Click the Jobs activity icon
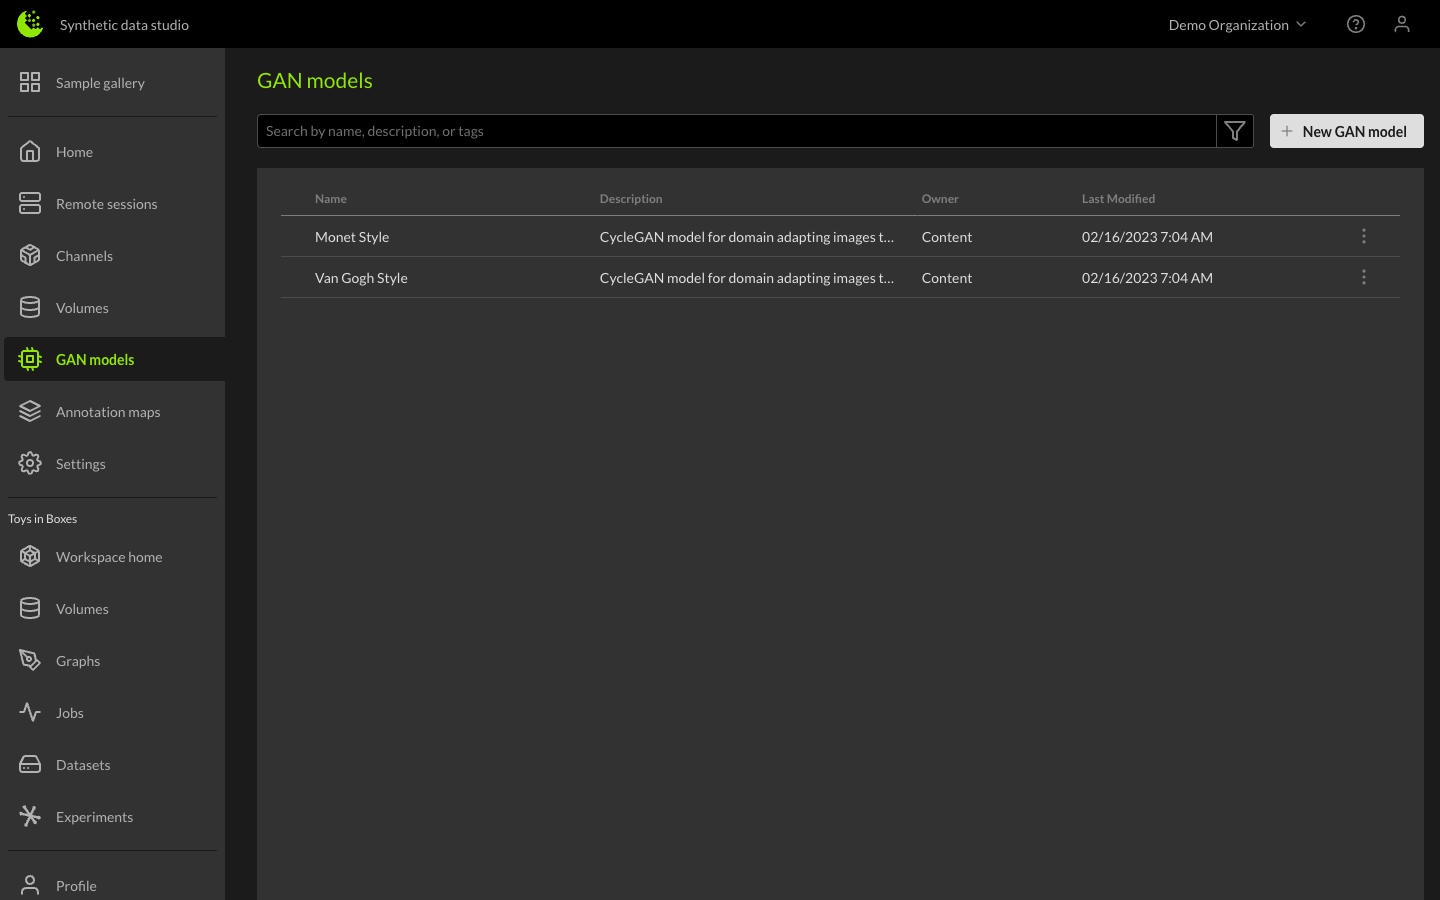This screenshot has height=900, width=1440. [x=30, y=713]
